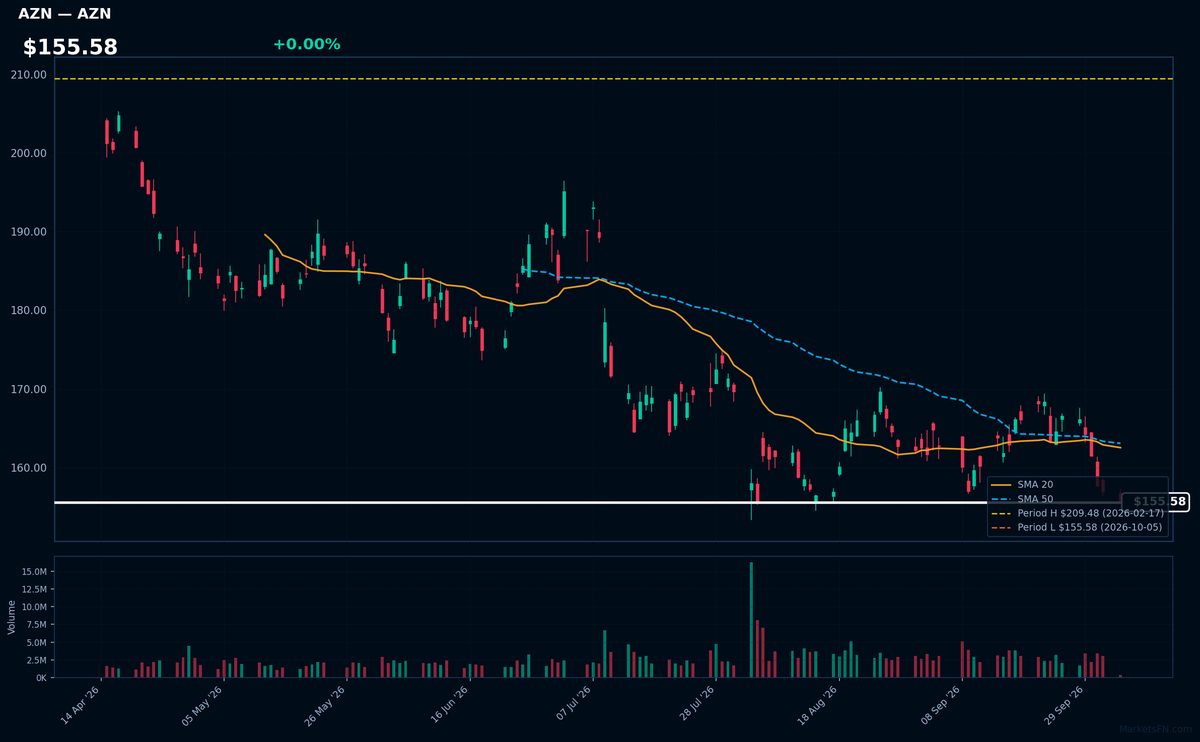The width and height of the screenshot is (1200, 742).
Task: Click the Period H $209.48 legend entry
Action: pos(1077,512)
